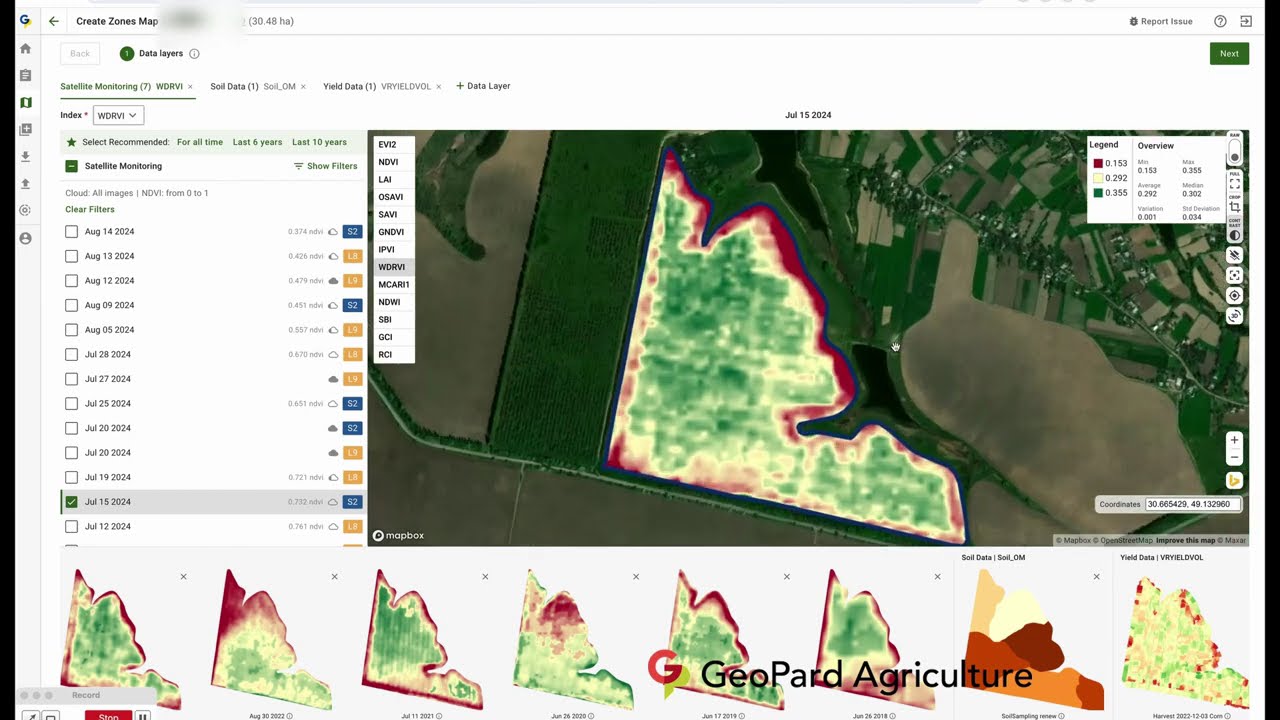The height and width of the screenshot is (720, 1280).
Task: Choose MCARI1 from index list
Action: pyautogui.click(x=393, y=284)
